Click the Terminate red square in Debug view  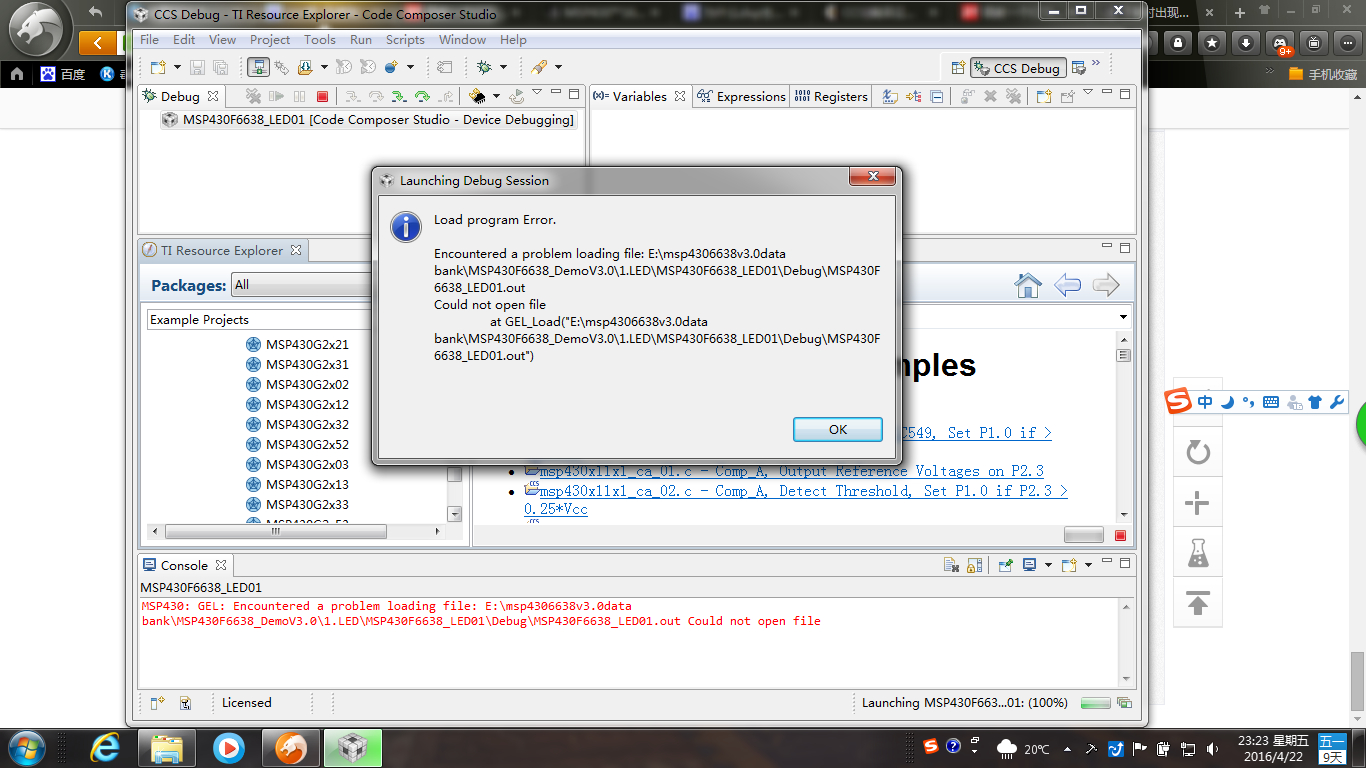(x=322, y=97)
